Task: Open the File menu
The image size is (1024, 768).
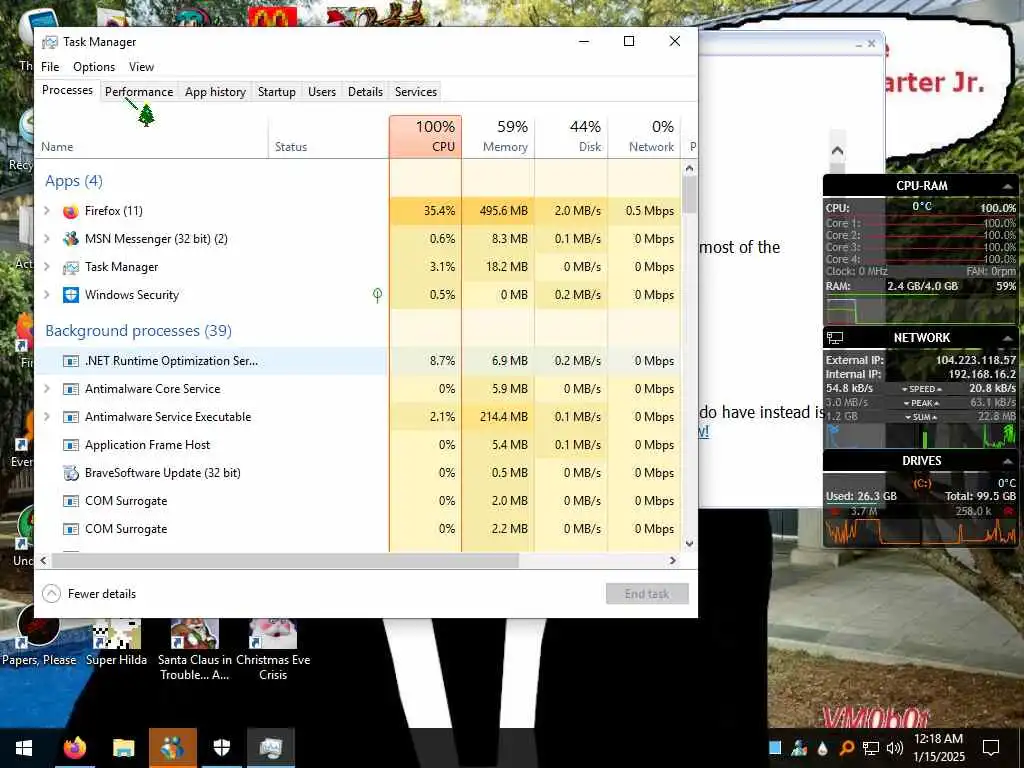Action: (50, 67)
